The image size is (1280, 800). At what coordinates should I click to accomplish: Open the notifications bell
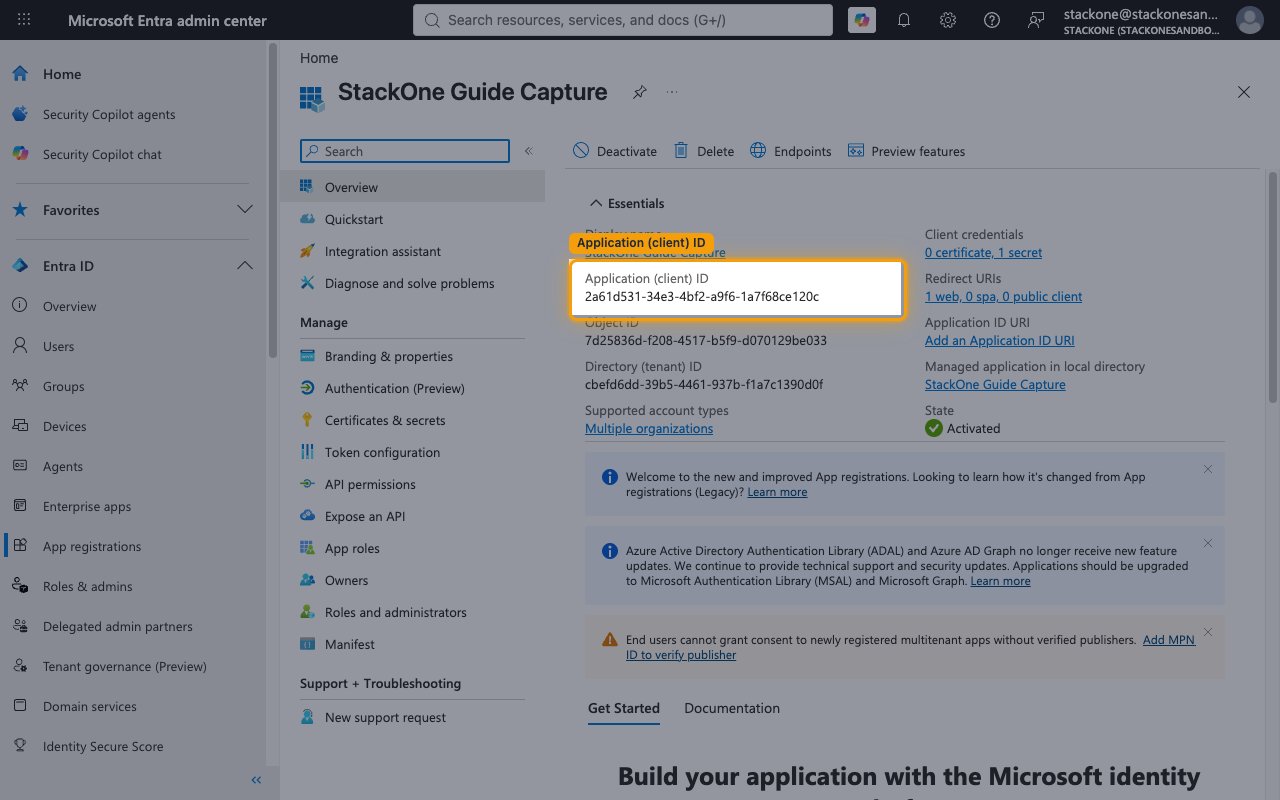click(904, 20)
